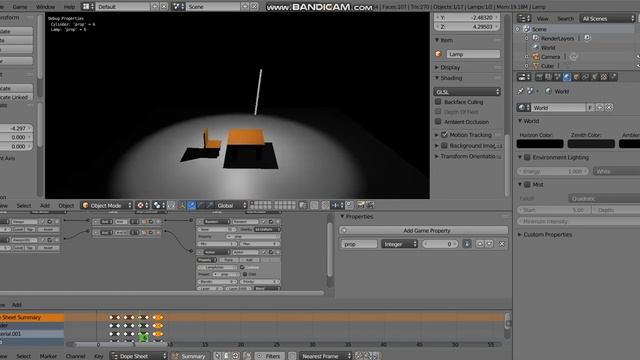Open the Dope Sheet mode dropdown

tap(139, 356)
